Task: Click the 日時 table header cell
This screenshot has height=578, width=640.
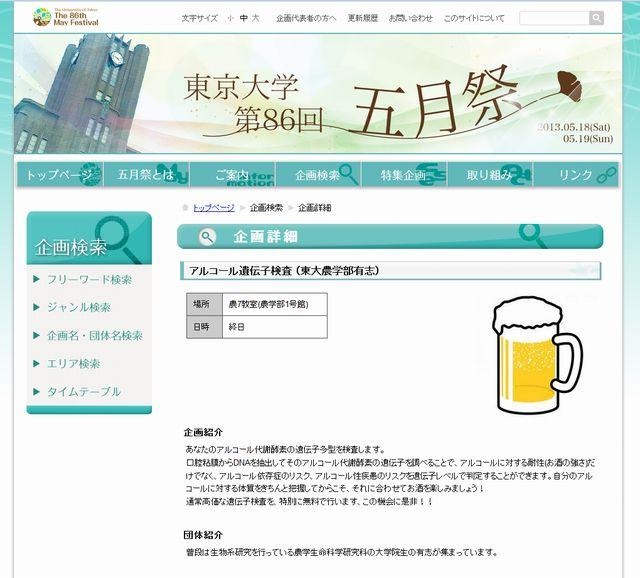Action: tap(204, 327)
